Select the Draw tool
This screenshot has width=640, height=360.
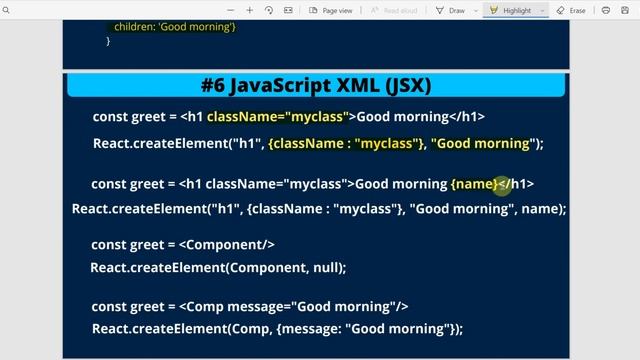(x=451, y=11)
